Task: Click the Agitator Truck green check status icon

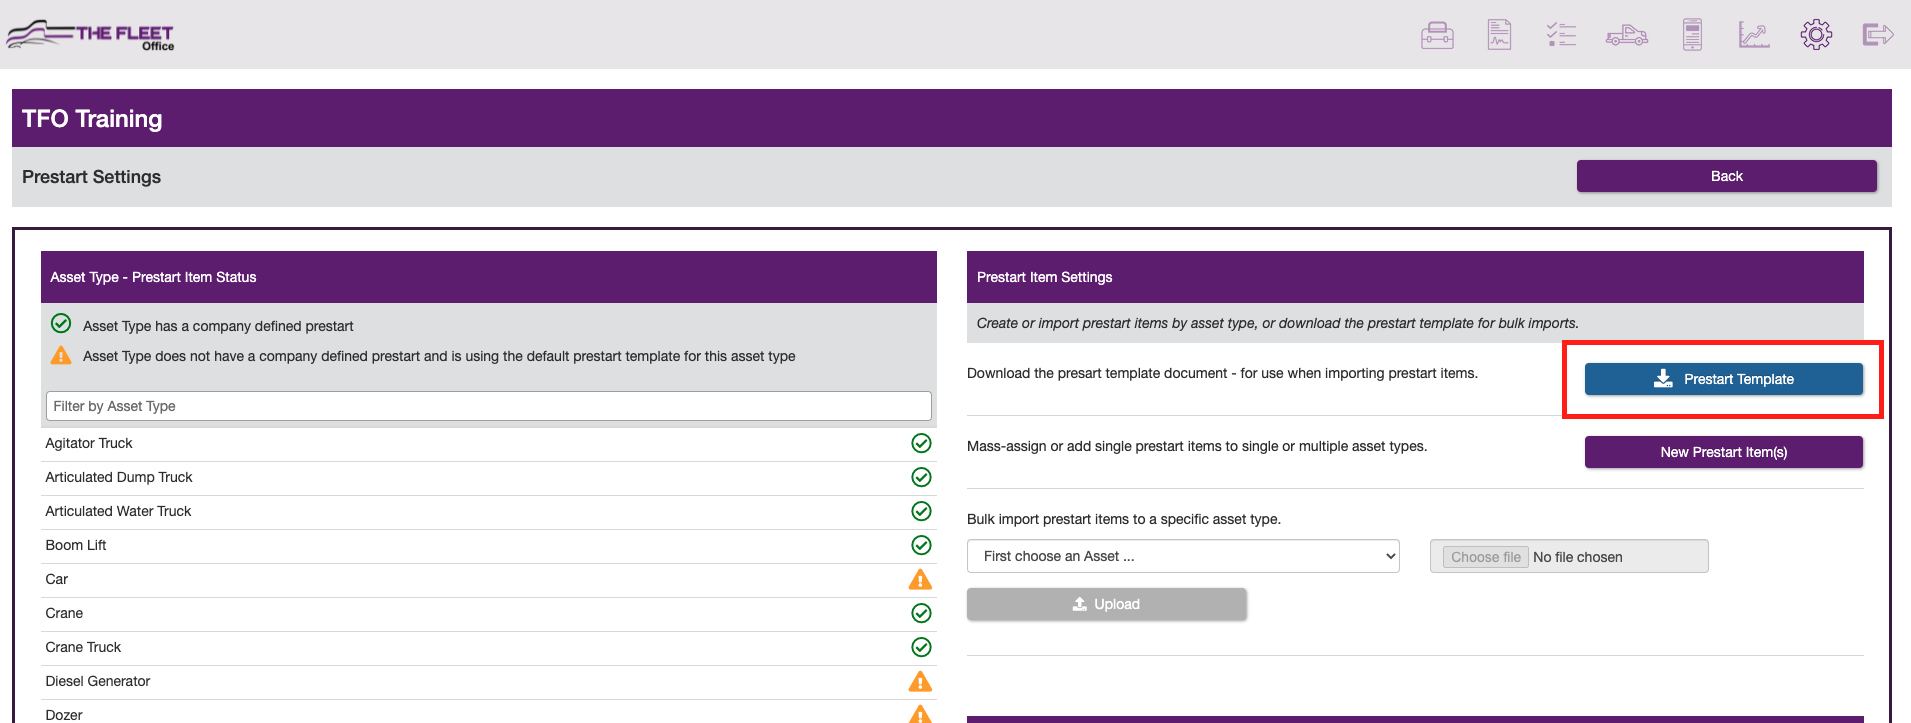Action: click(922, 443)
